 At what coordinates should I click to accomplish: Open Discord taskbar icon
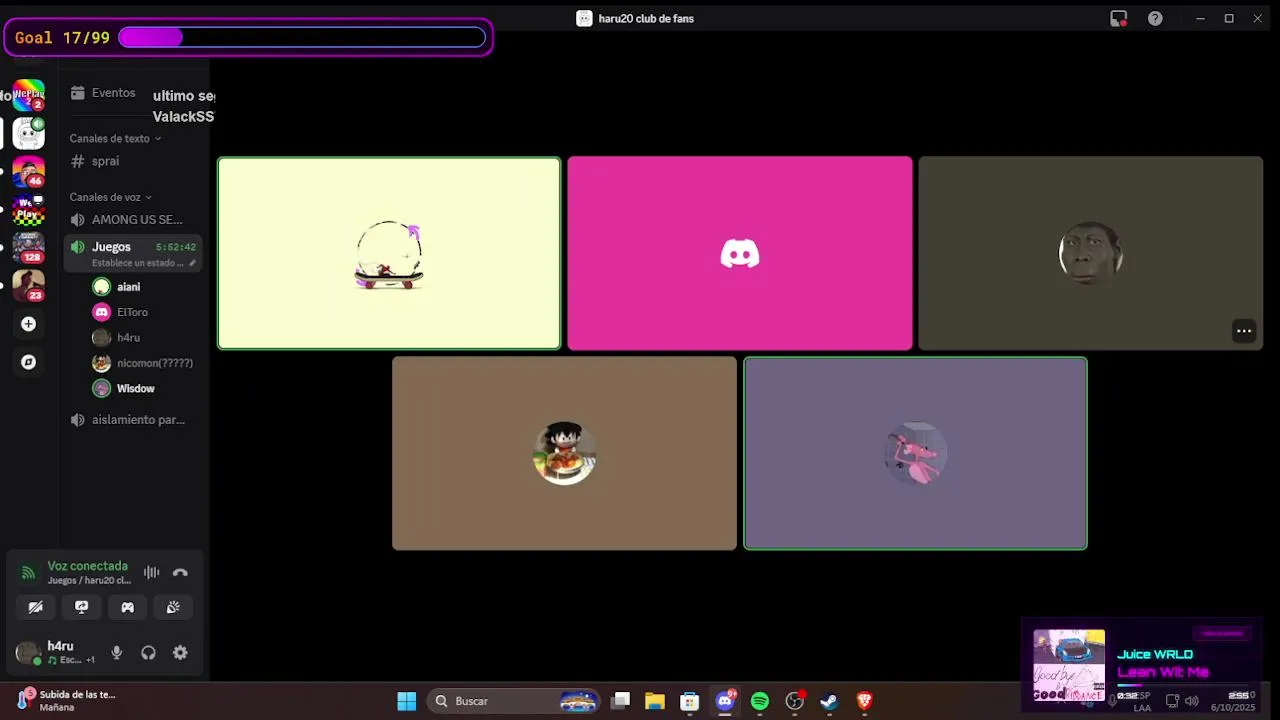pos(725,701)
